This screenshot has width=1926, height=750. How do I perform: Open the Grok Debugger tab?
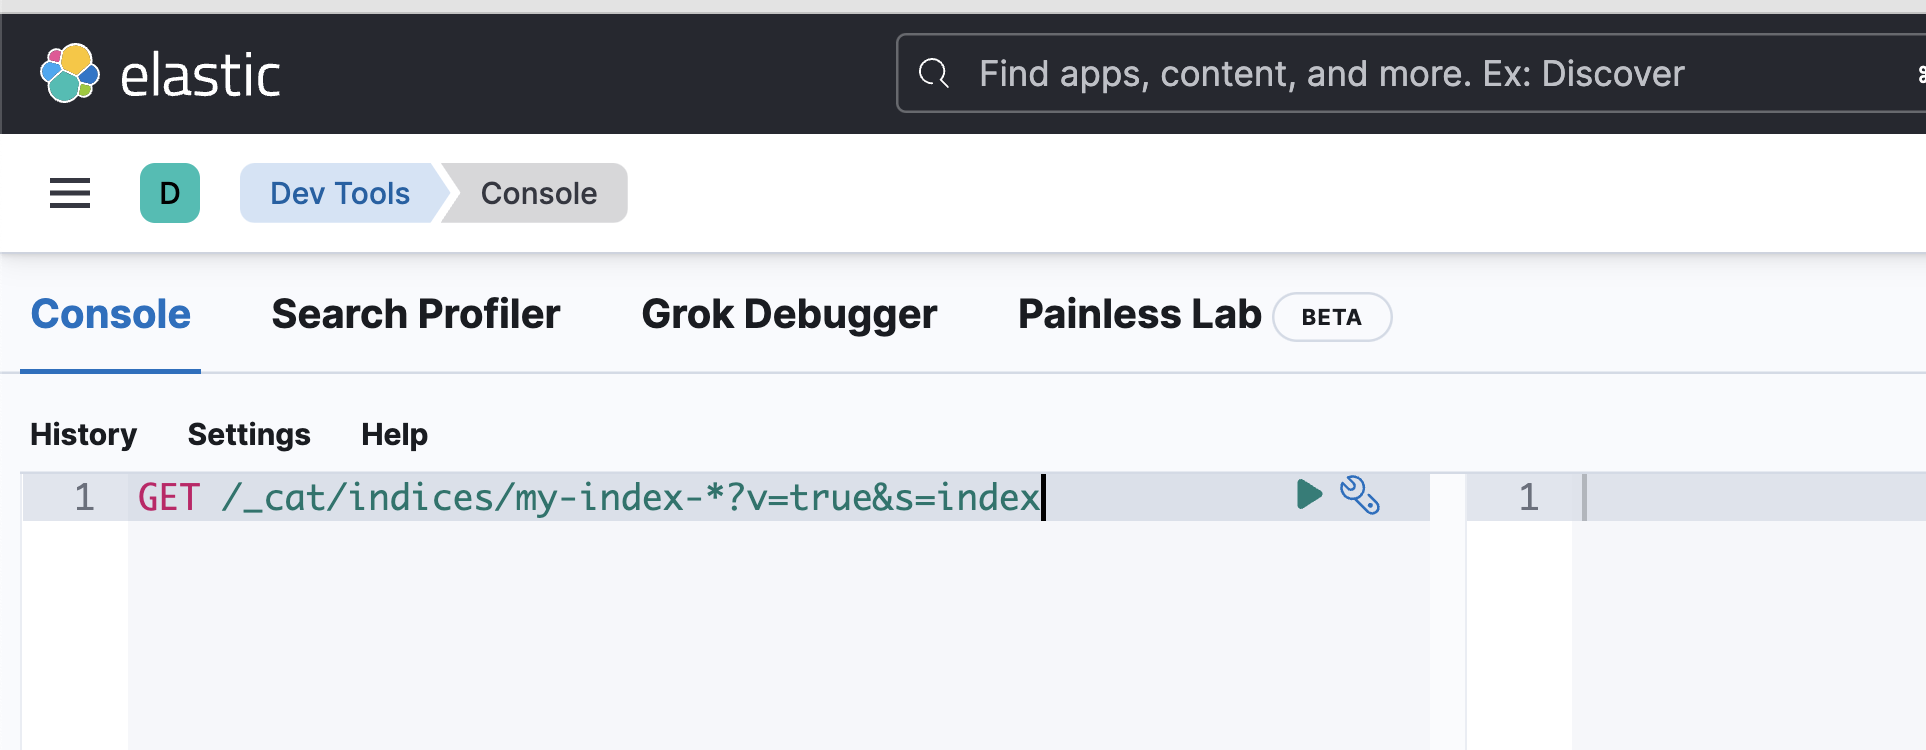pyautogui.click(x=789, y=315)
